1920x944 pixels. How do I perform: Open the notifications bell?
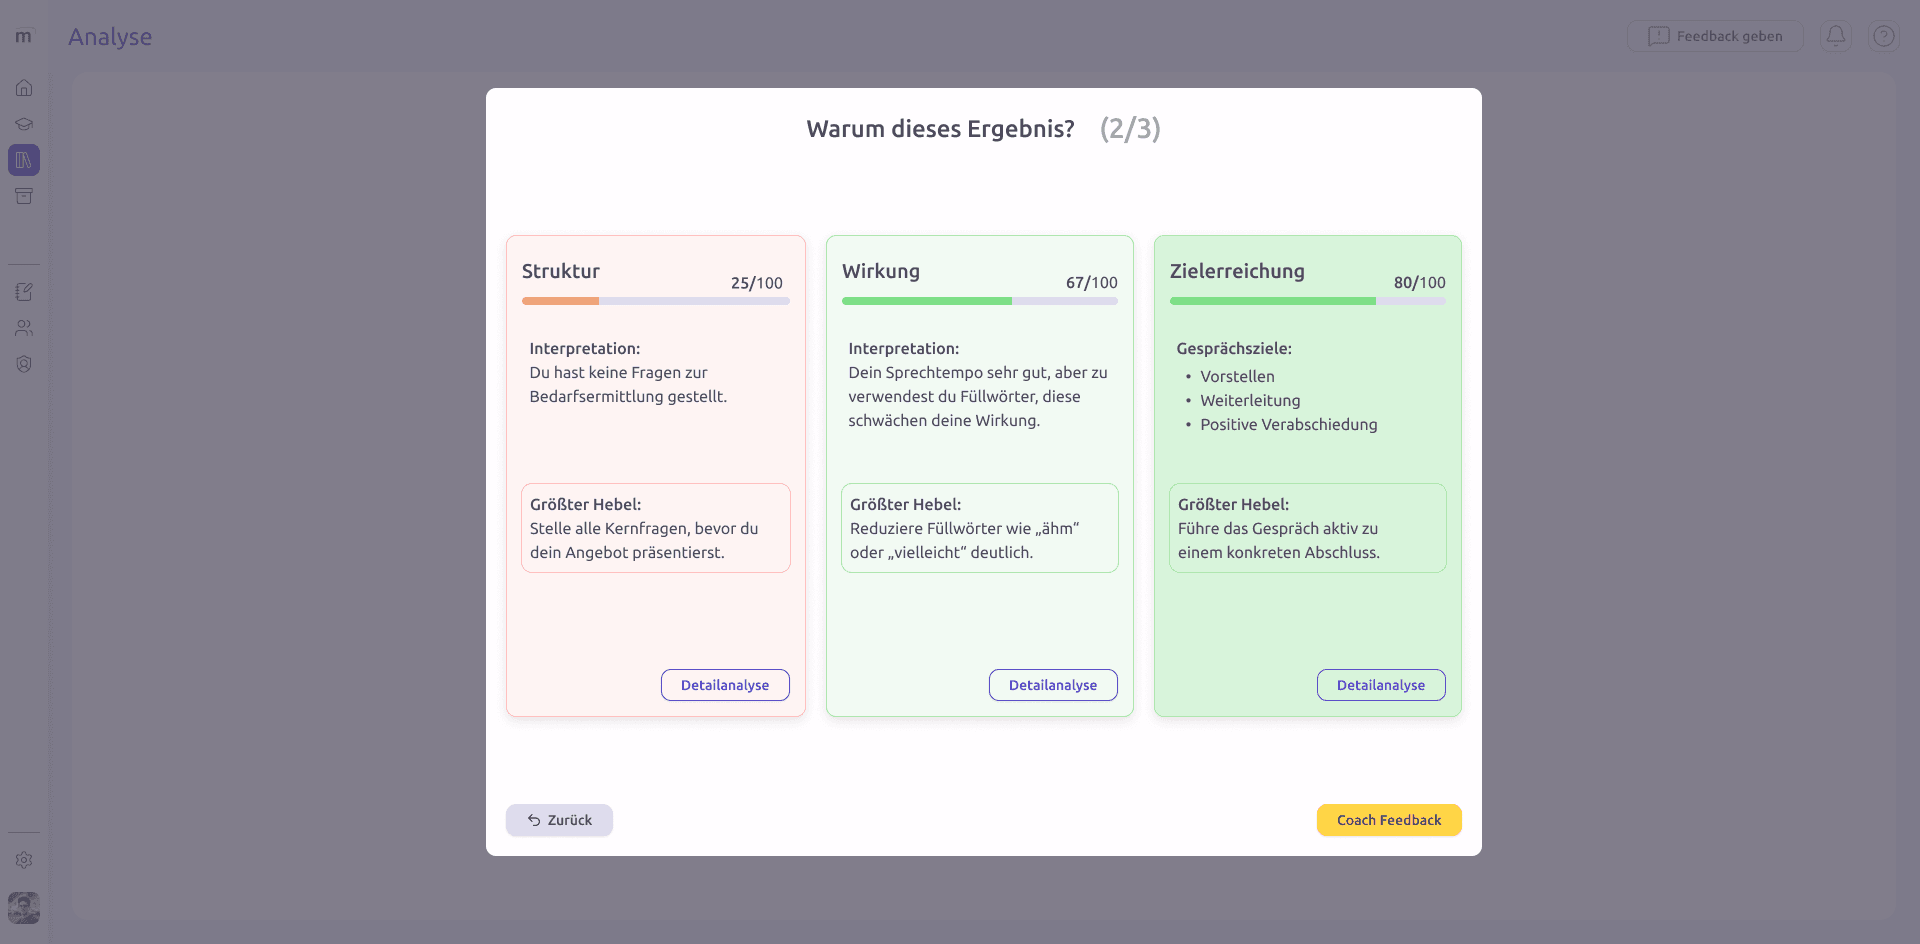[x=1836, y=36]
